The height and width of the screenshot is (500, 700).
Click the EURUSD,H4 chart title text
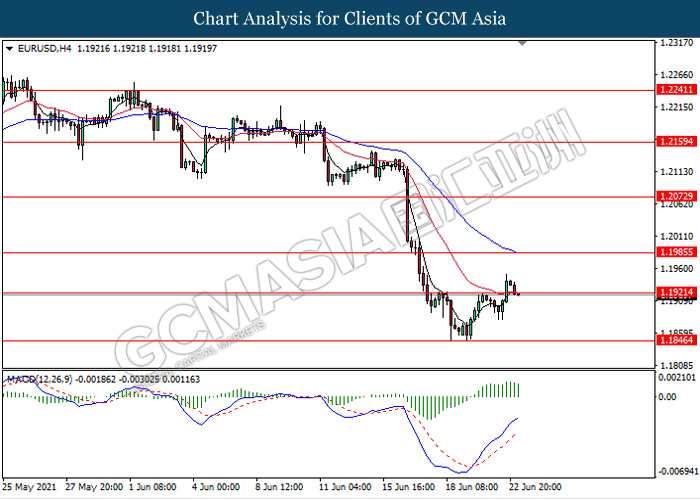[44, 49]
